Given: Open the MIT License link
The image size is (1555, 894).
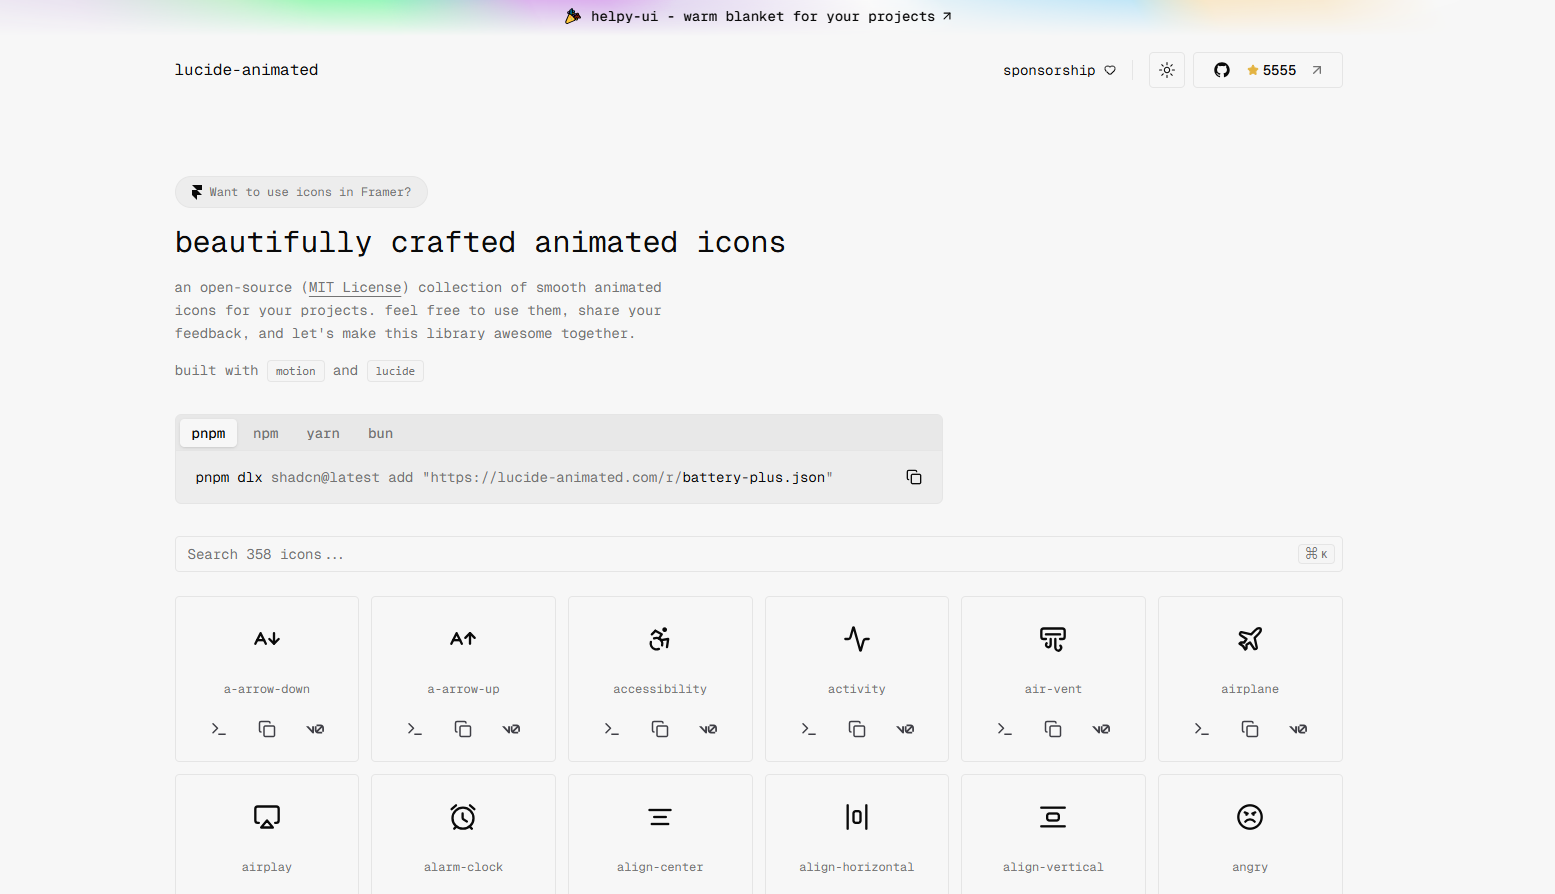Looking at the screenshot, I should 354,287.
